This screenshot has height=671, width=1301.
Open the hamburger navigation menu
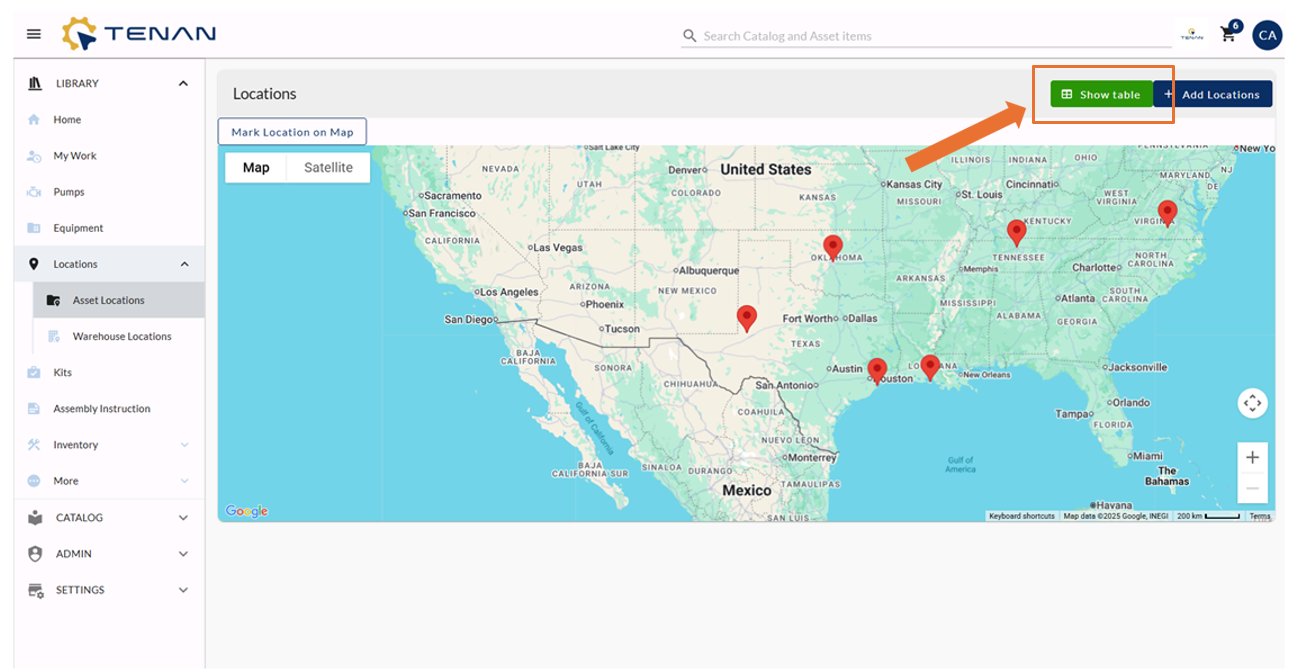tap(34, 34)
